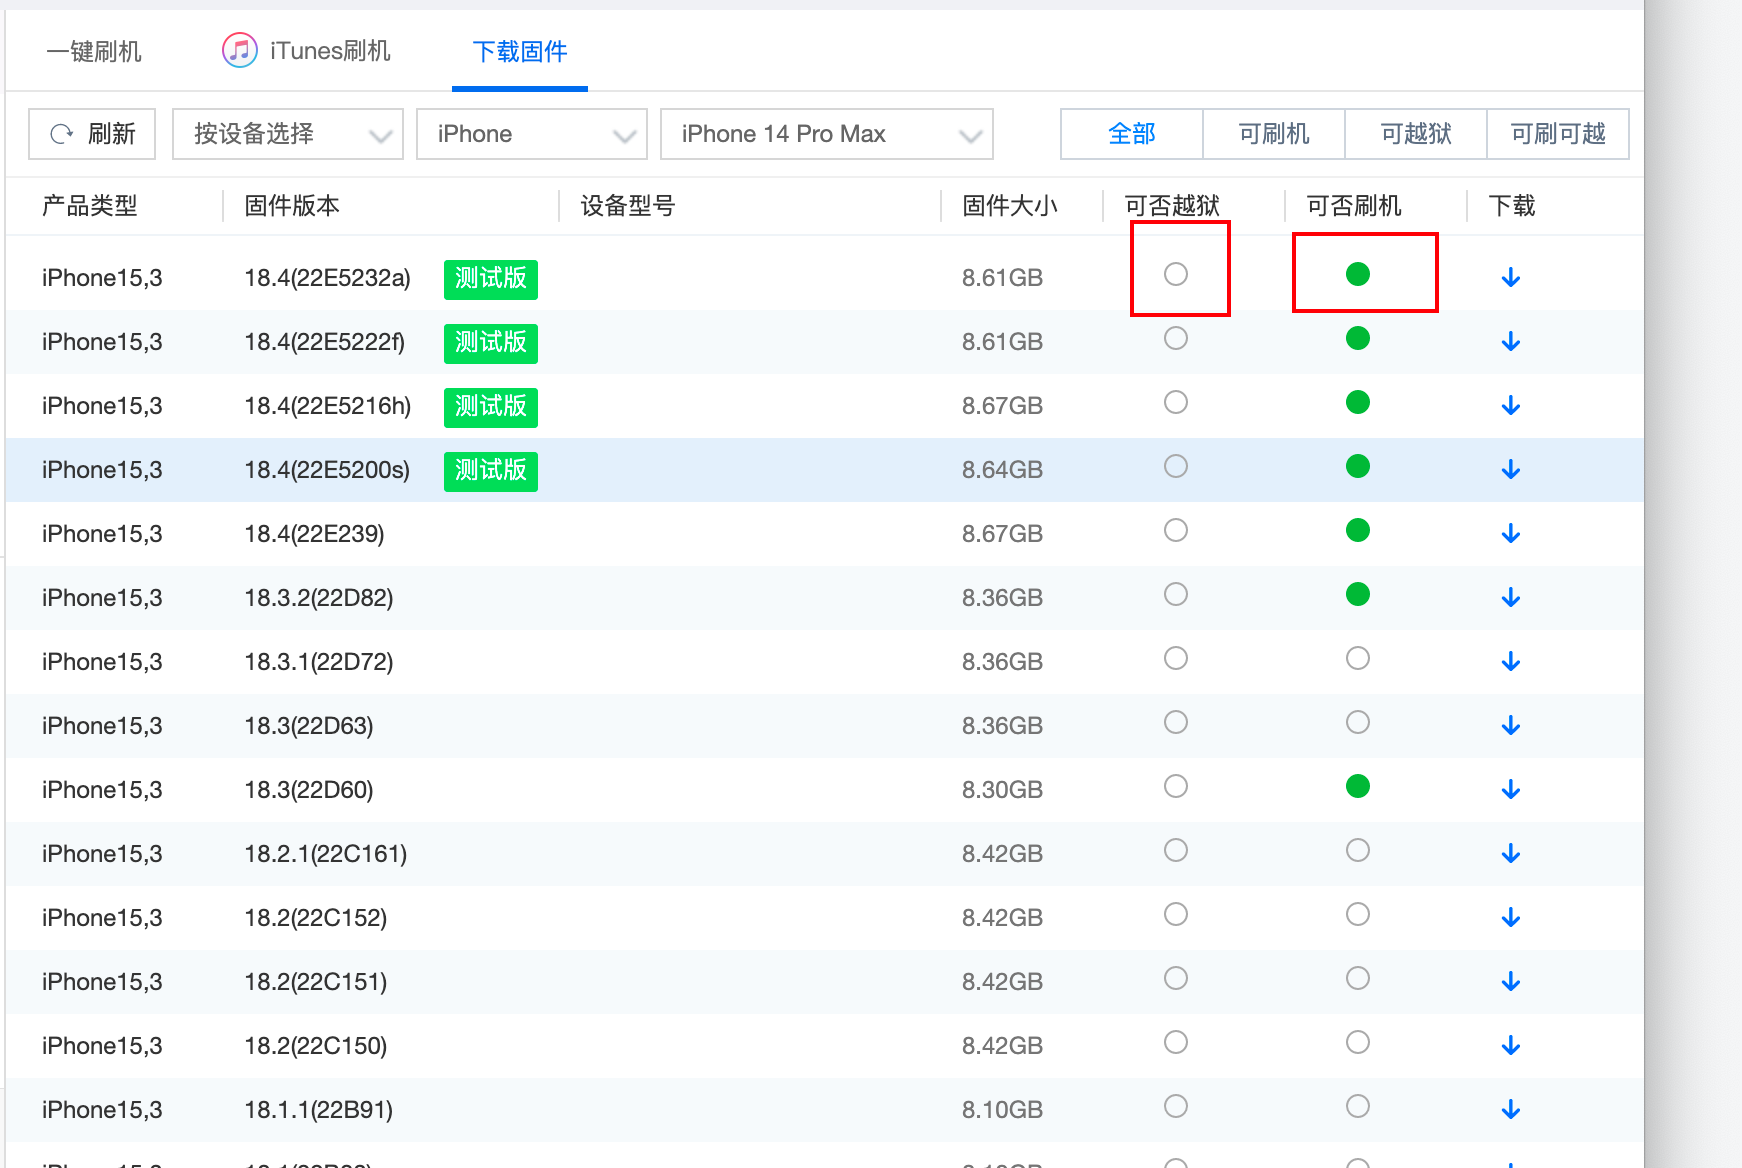Click the circular refresh icon in 刷新 button
The width and height of the screenshot is (1742, 1168).
63,133
